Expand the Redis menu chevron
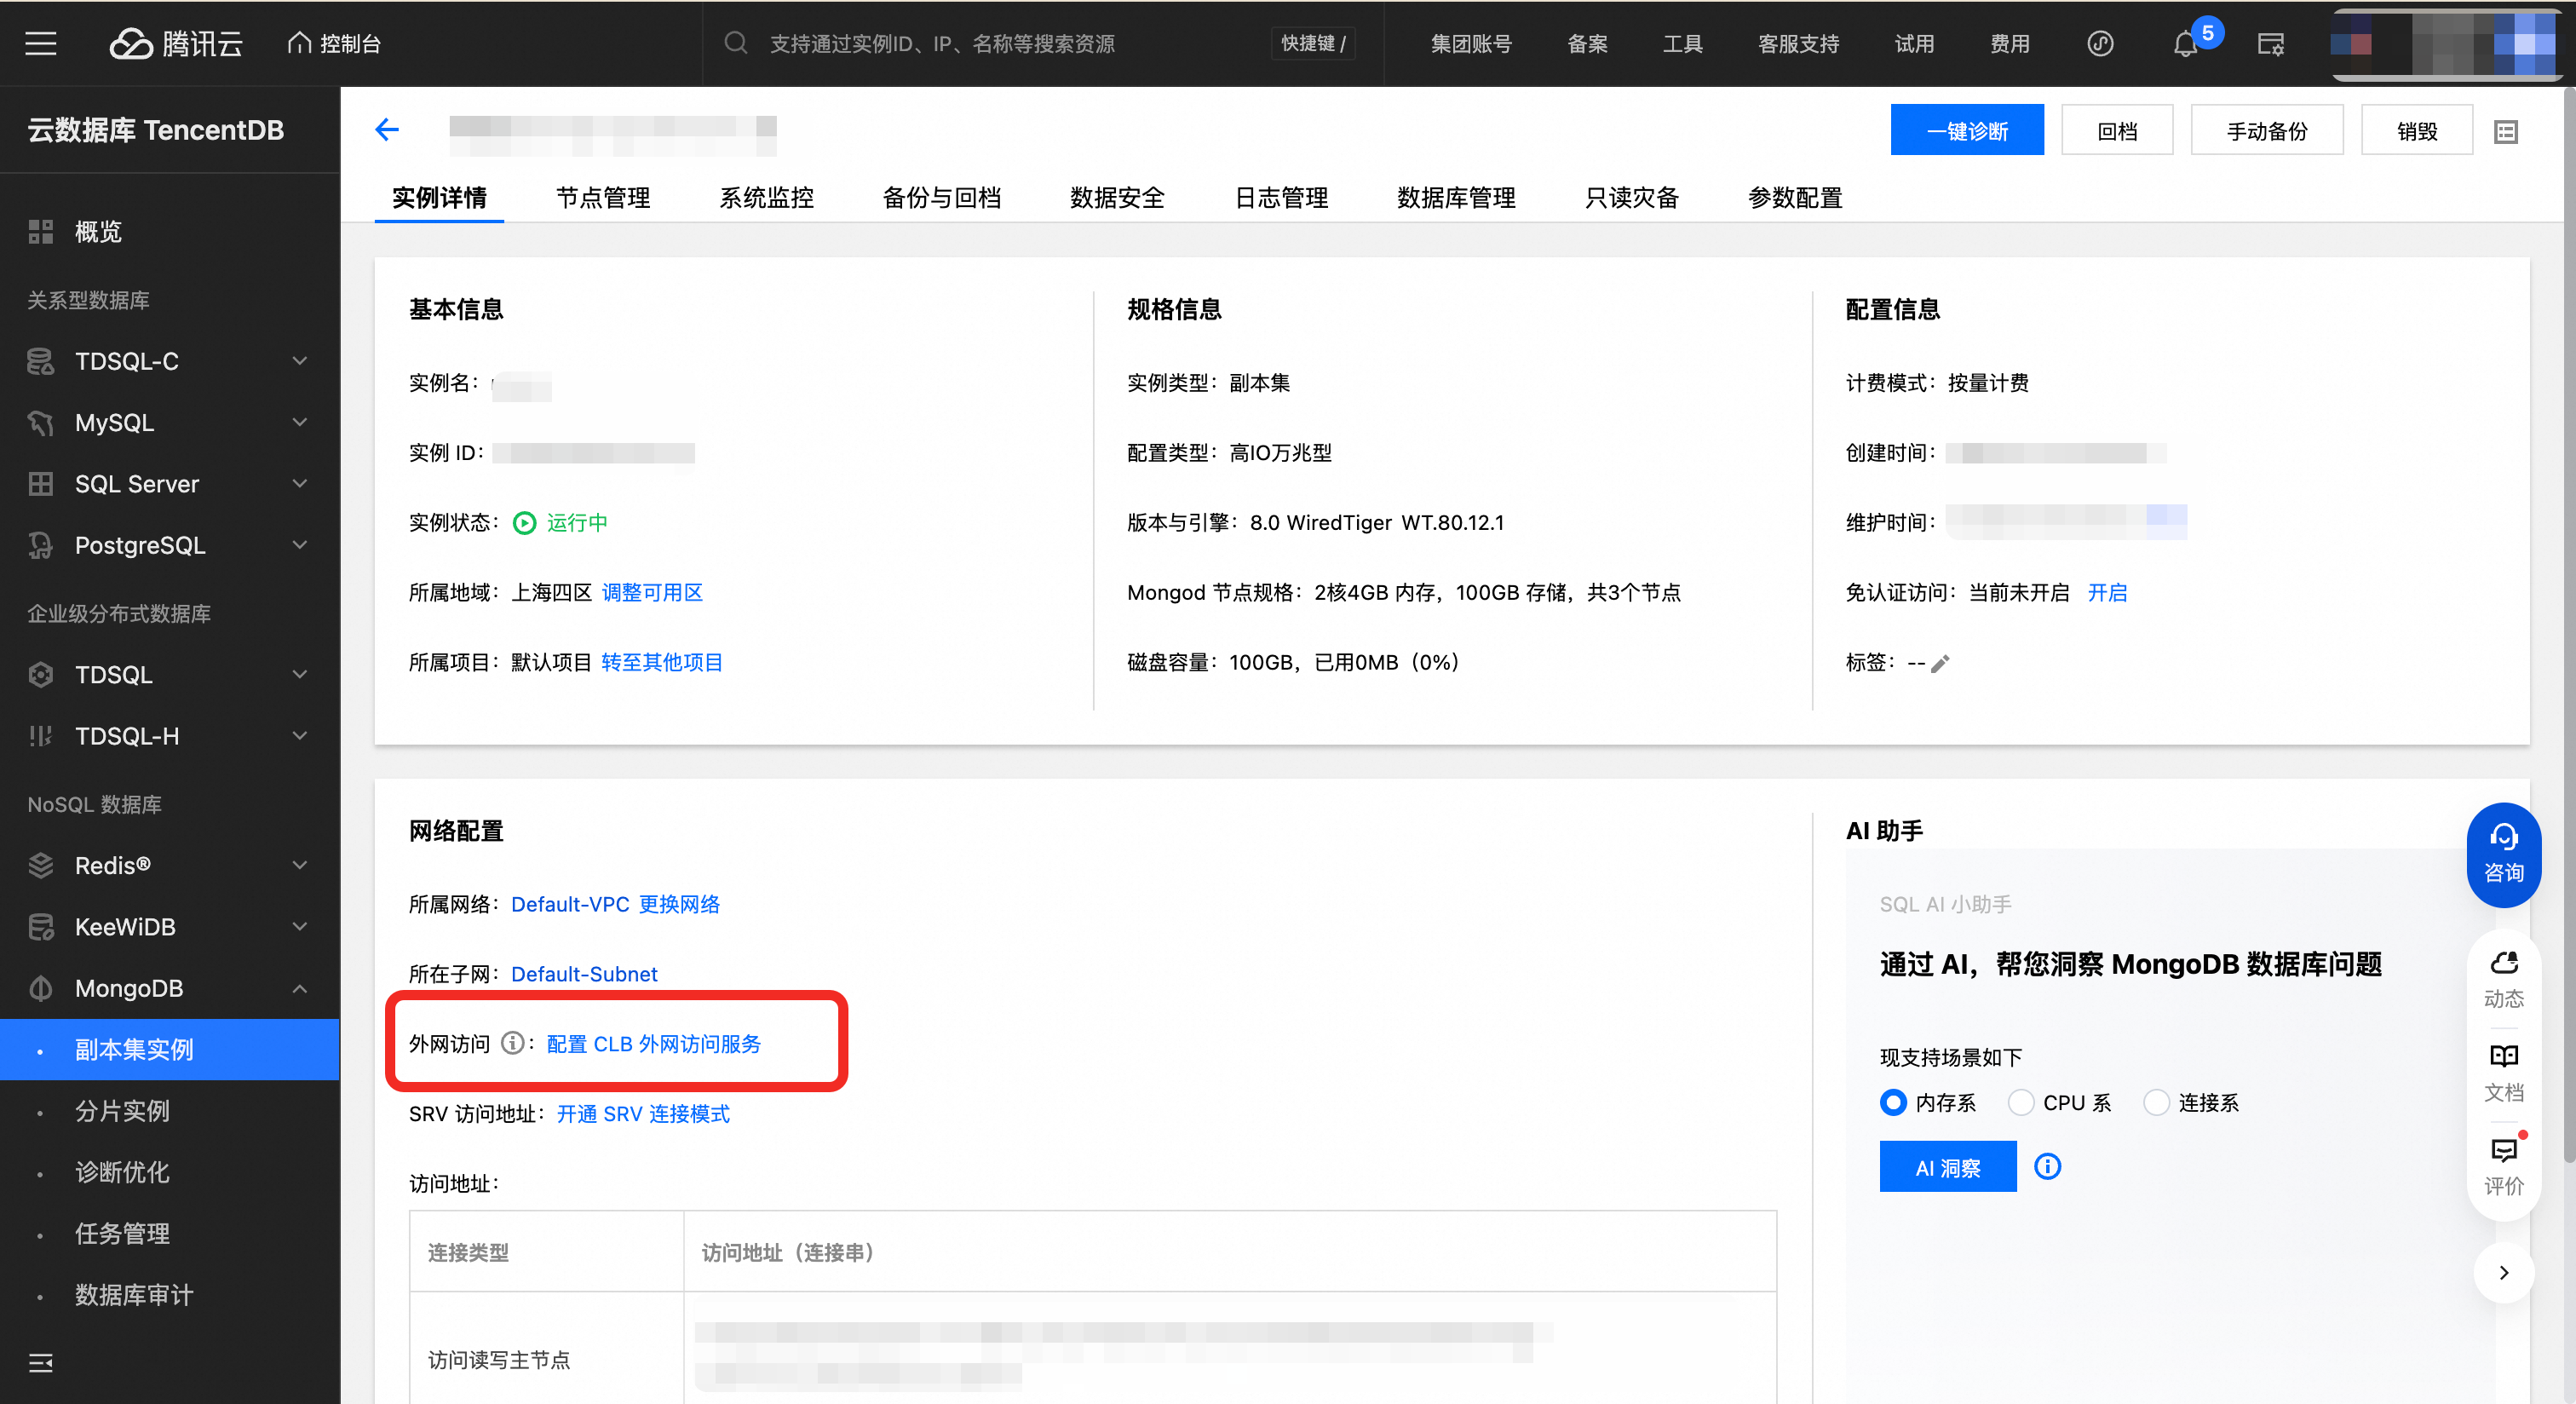The width and height of the screenshot is (2576, 1404). click(x=299, y=866)
